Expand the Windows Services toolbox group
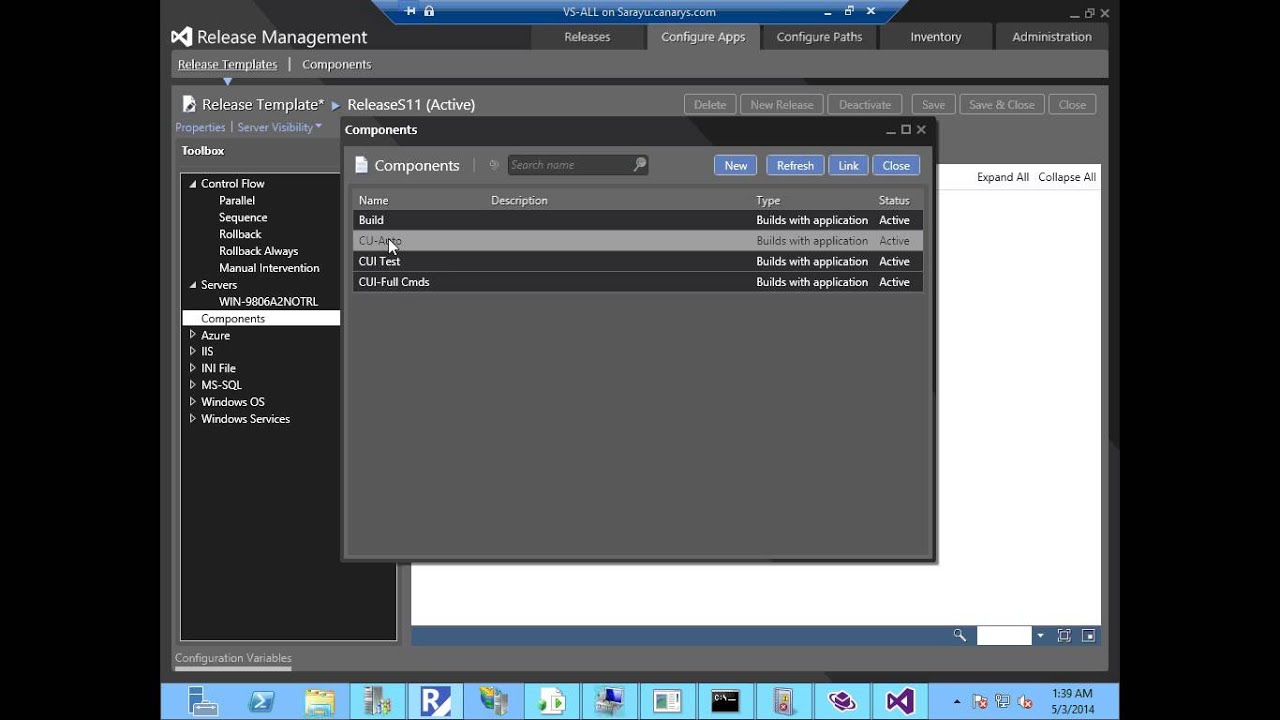Viewport: 1280px width, 720px height. (193, 419)
